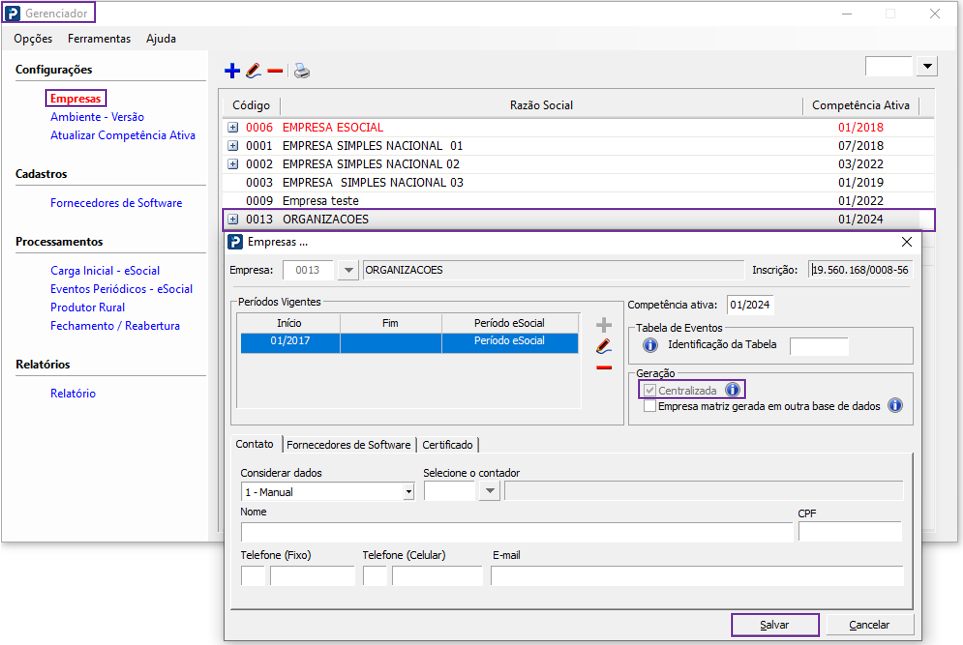Expand row 0013 ORGANIZACOES
The height and width of the screenshot is (645, 963).
tap(233, 219)
